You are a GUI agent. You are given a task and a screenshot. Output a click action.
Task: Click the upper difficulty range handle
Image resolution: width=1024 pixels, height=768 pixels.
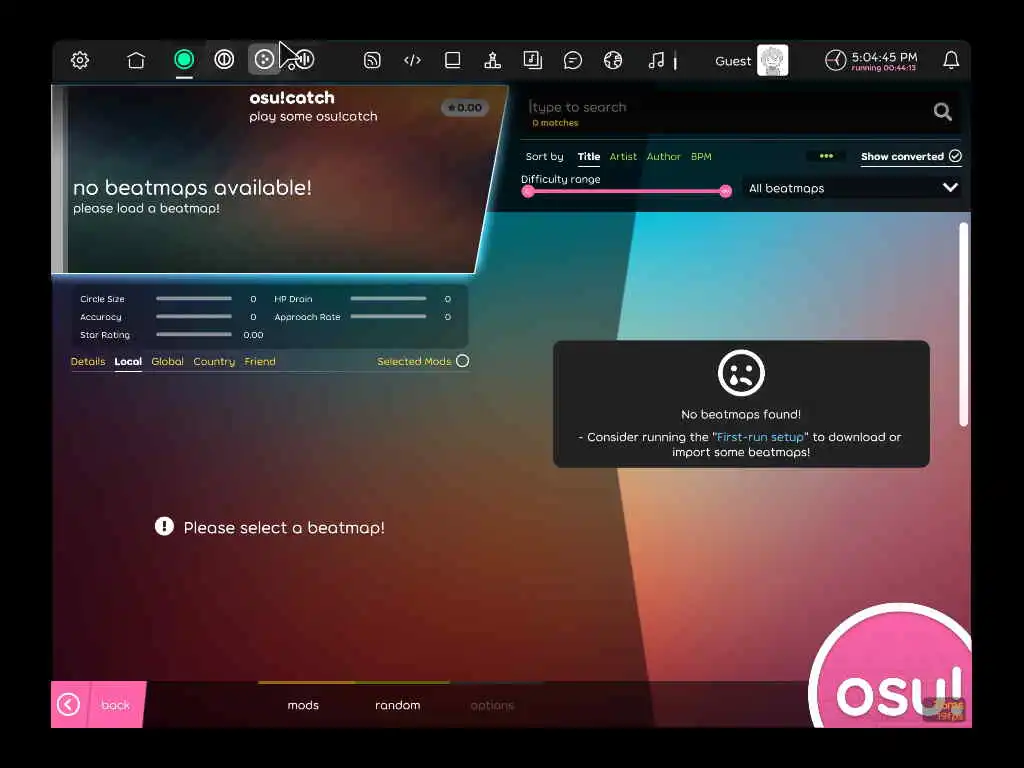click(x=725, y=191)
